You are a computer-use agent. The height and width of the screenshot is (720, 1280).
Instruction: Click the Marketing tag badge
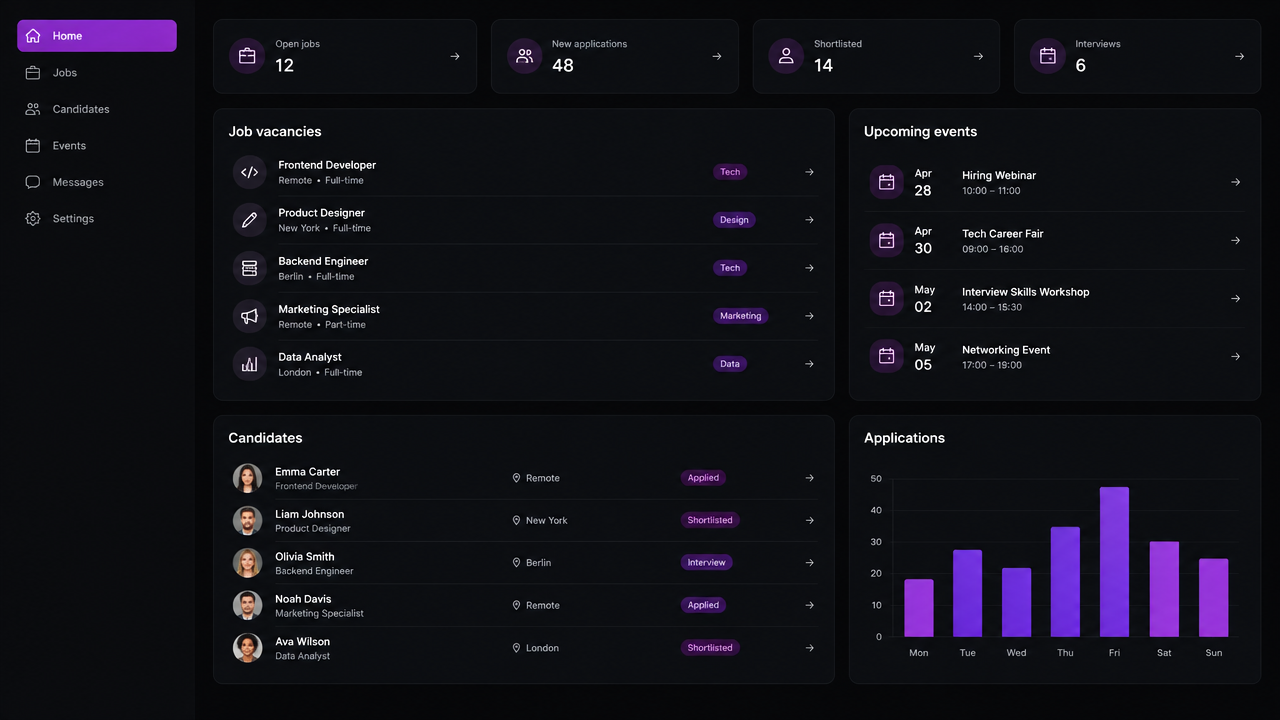click(x=741, y=316)
